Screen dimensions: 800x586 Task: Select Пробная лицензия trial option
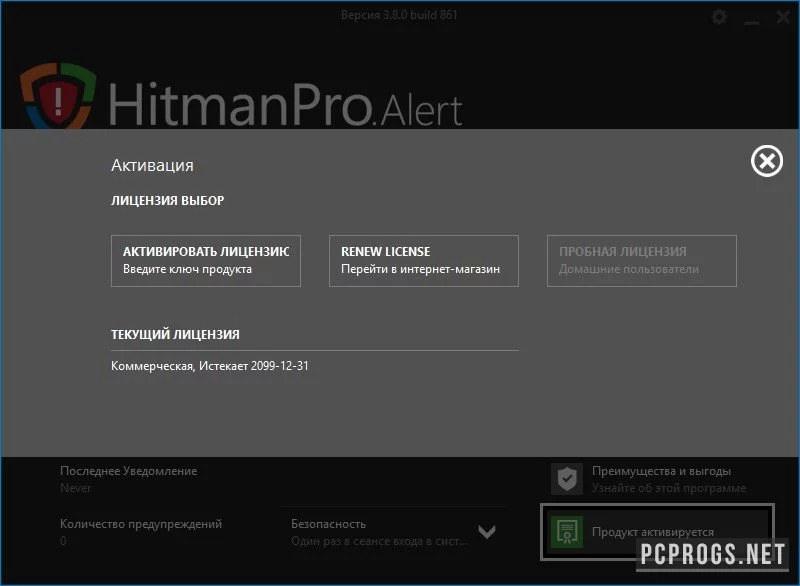coord(641,261)
